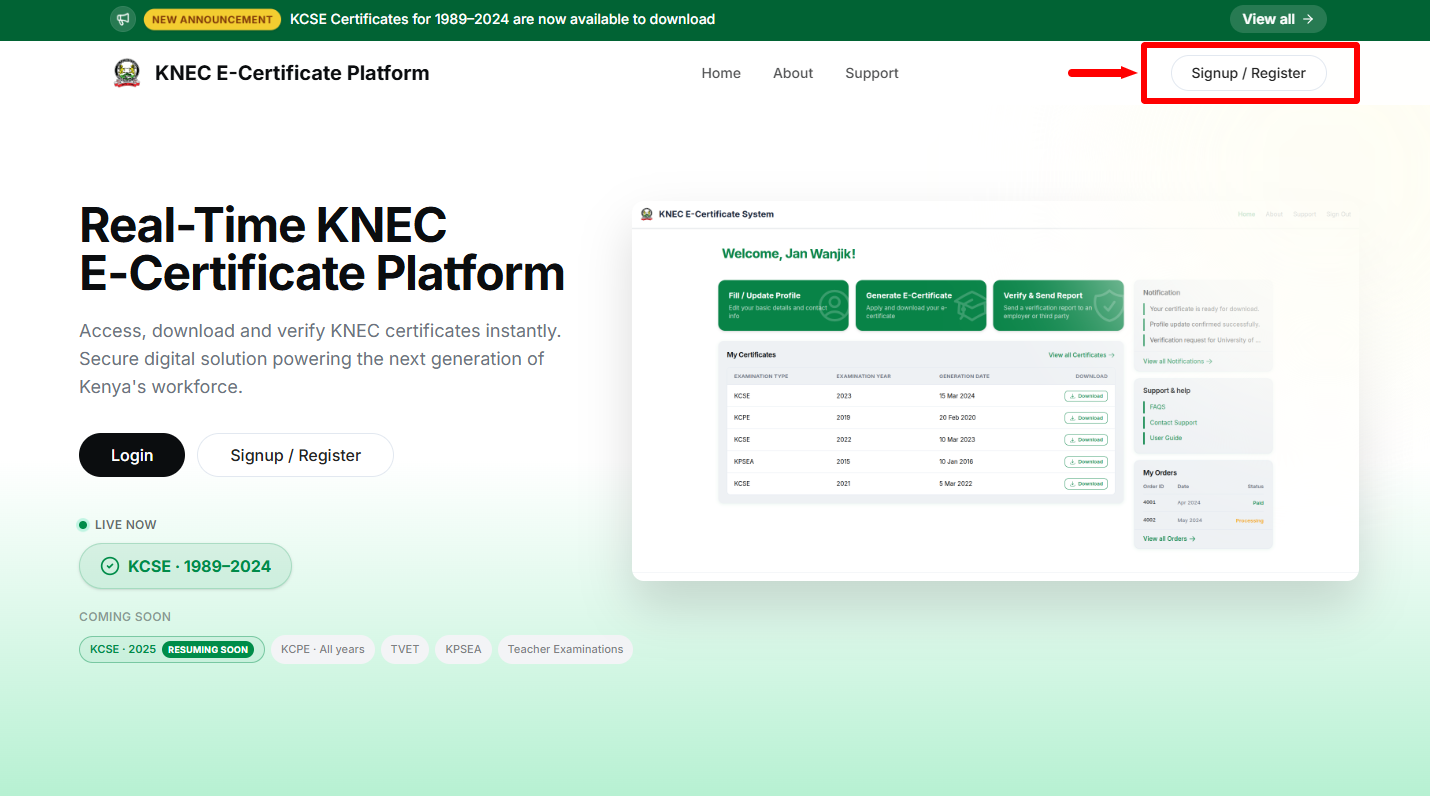Click View all Orders in the preview
The height and width of the screenshot is (796, 1430).
[x=1169, y=539]
